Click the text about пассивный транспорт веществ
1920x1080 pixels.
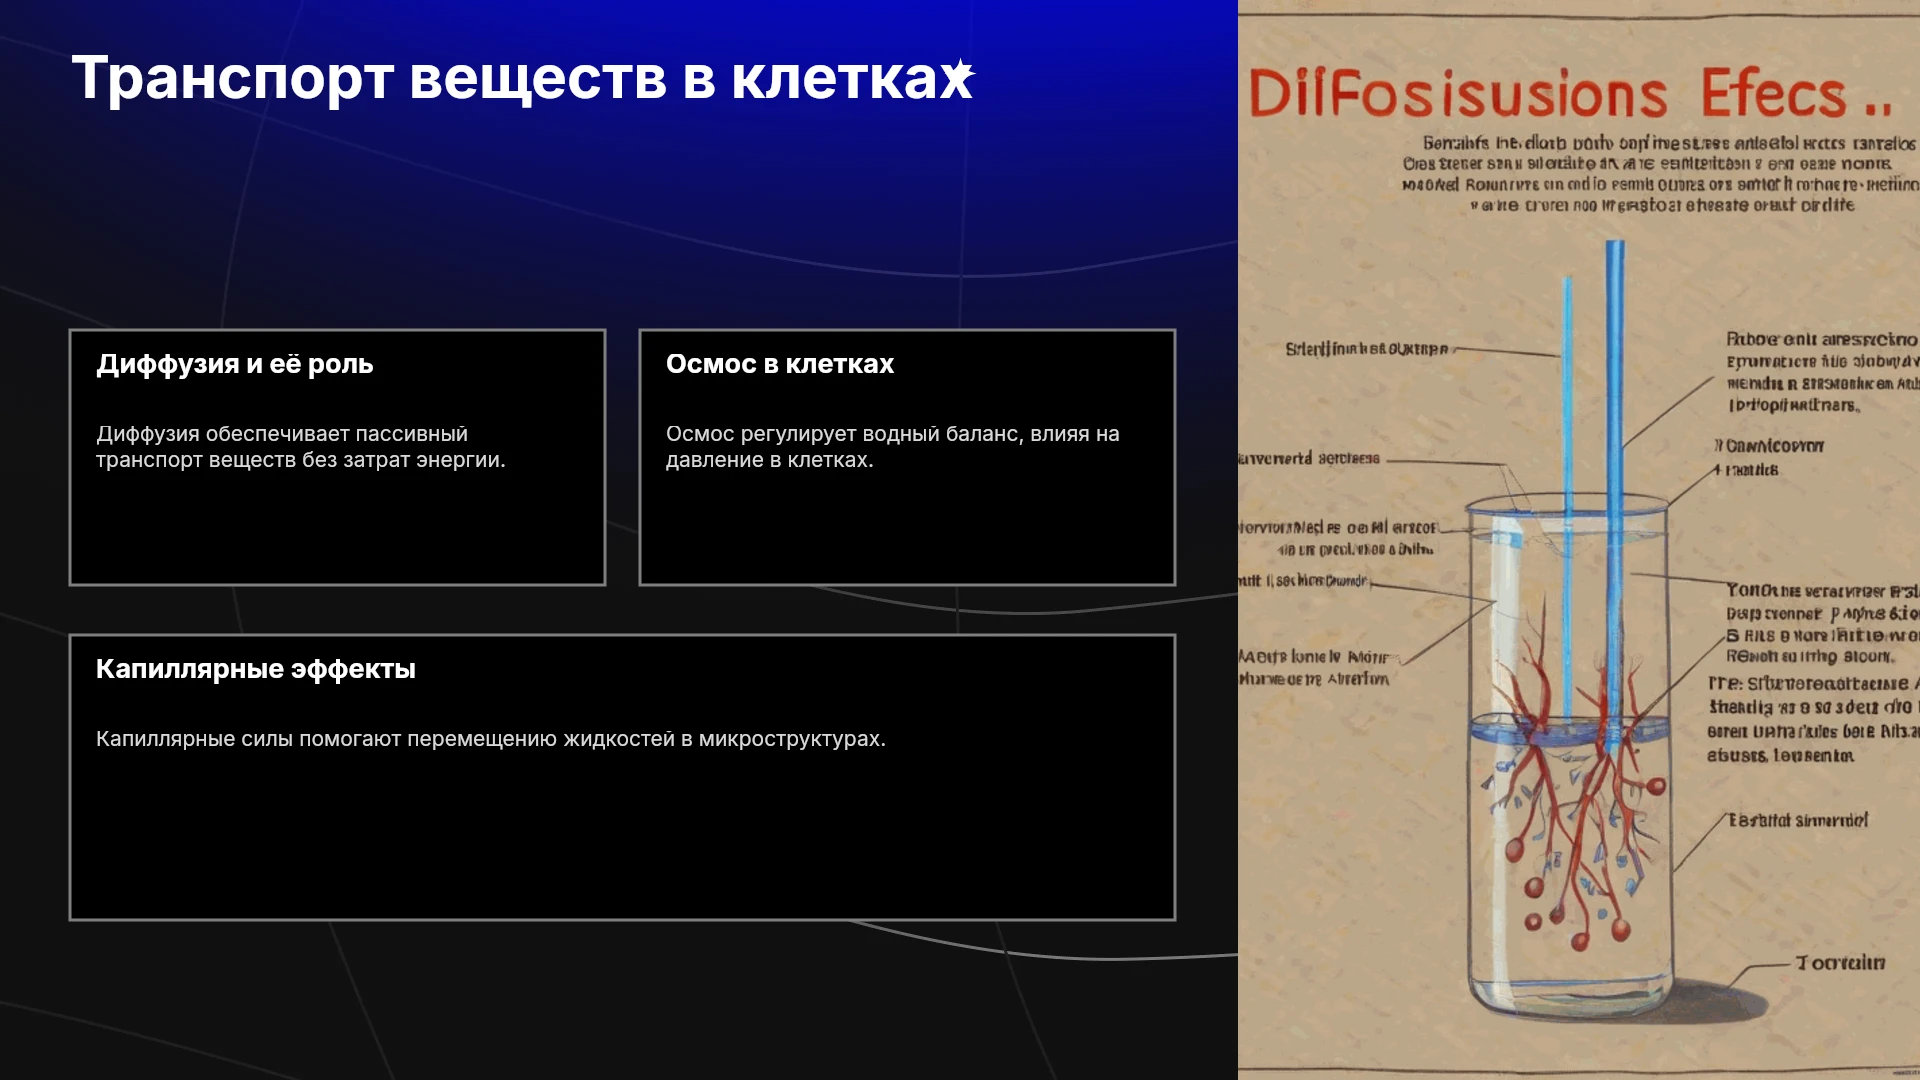(301, 447)
